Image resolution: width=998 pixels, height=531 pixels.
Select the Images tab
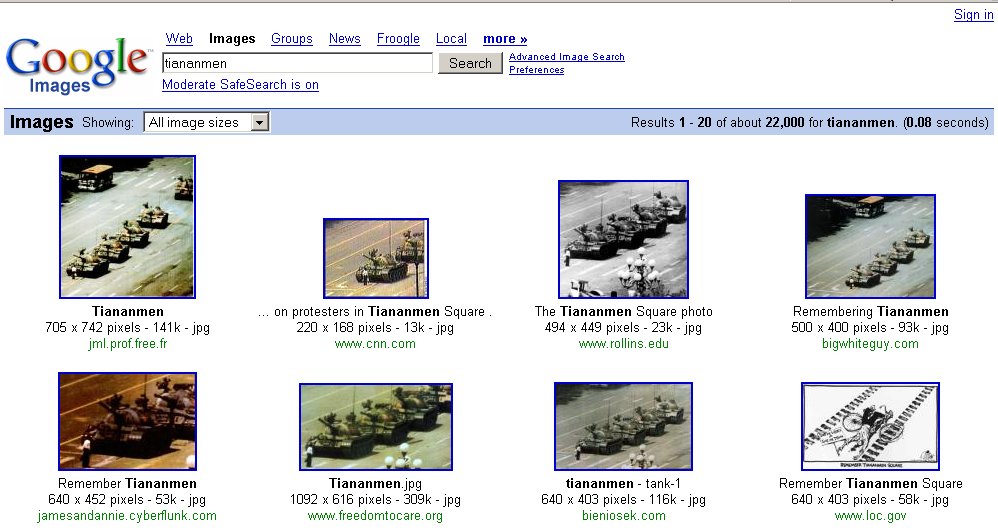click(x=232, y=39)
